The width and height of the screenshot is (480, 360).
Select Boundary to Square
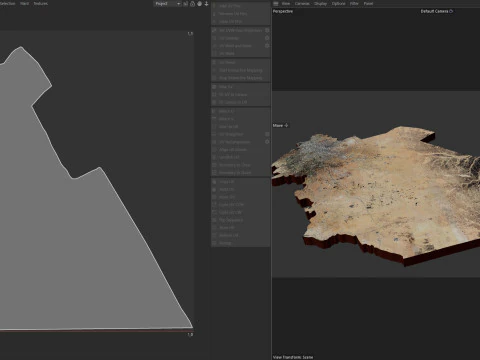pyautogui.click(x=240, y=173)
